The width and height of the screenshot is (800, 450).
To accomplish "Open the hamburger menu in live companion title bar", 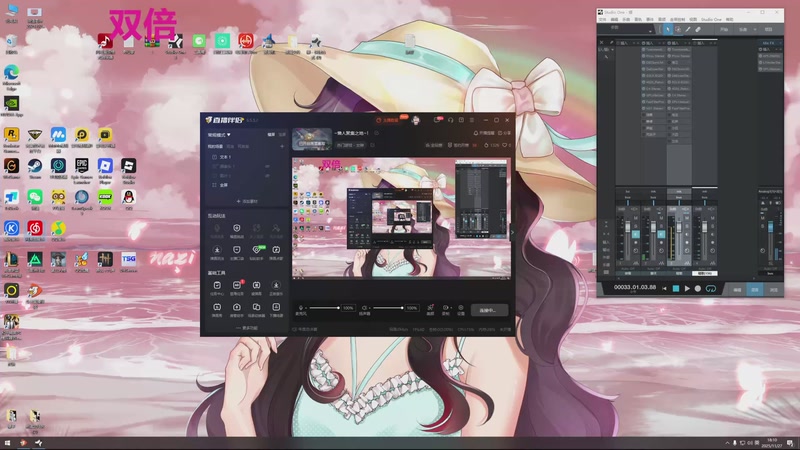I will coord(472,120).
